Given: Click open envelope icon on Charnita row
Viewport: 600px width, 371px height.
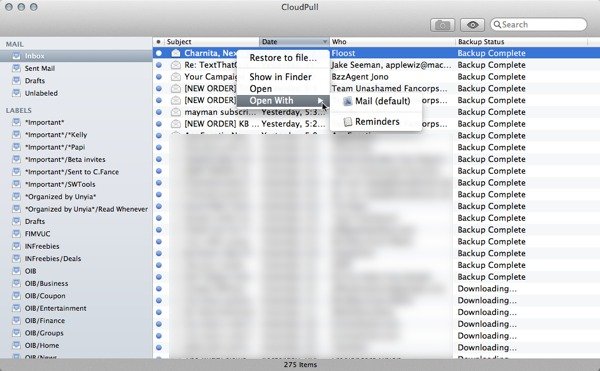Looking at the screenshot, I should click(x=176, y=53).
